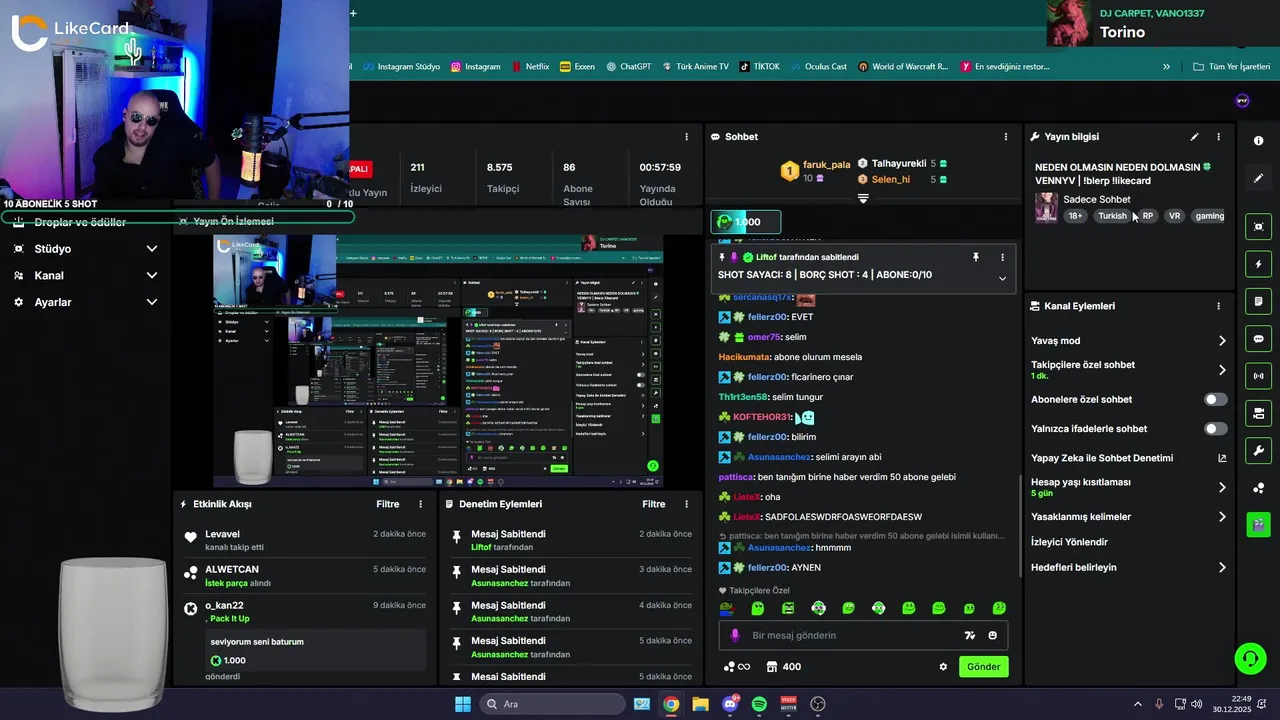The width and height of the screenshot is (1280, 720).
Task: Open ChatGPT bookmark
Action: tap(628, 67)
